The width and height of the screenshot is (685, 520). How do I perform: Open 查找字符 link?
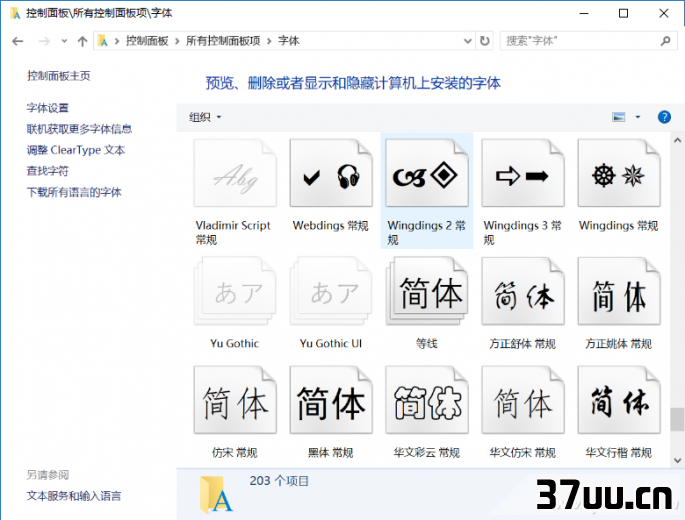pos(48,171)
